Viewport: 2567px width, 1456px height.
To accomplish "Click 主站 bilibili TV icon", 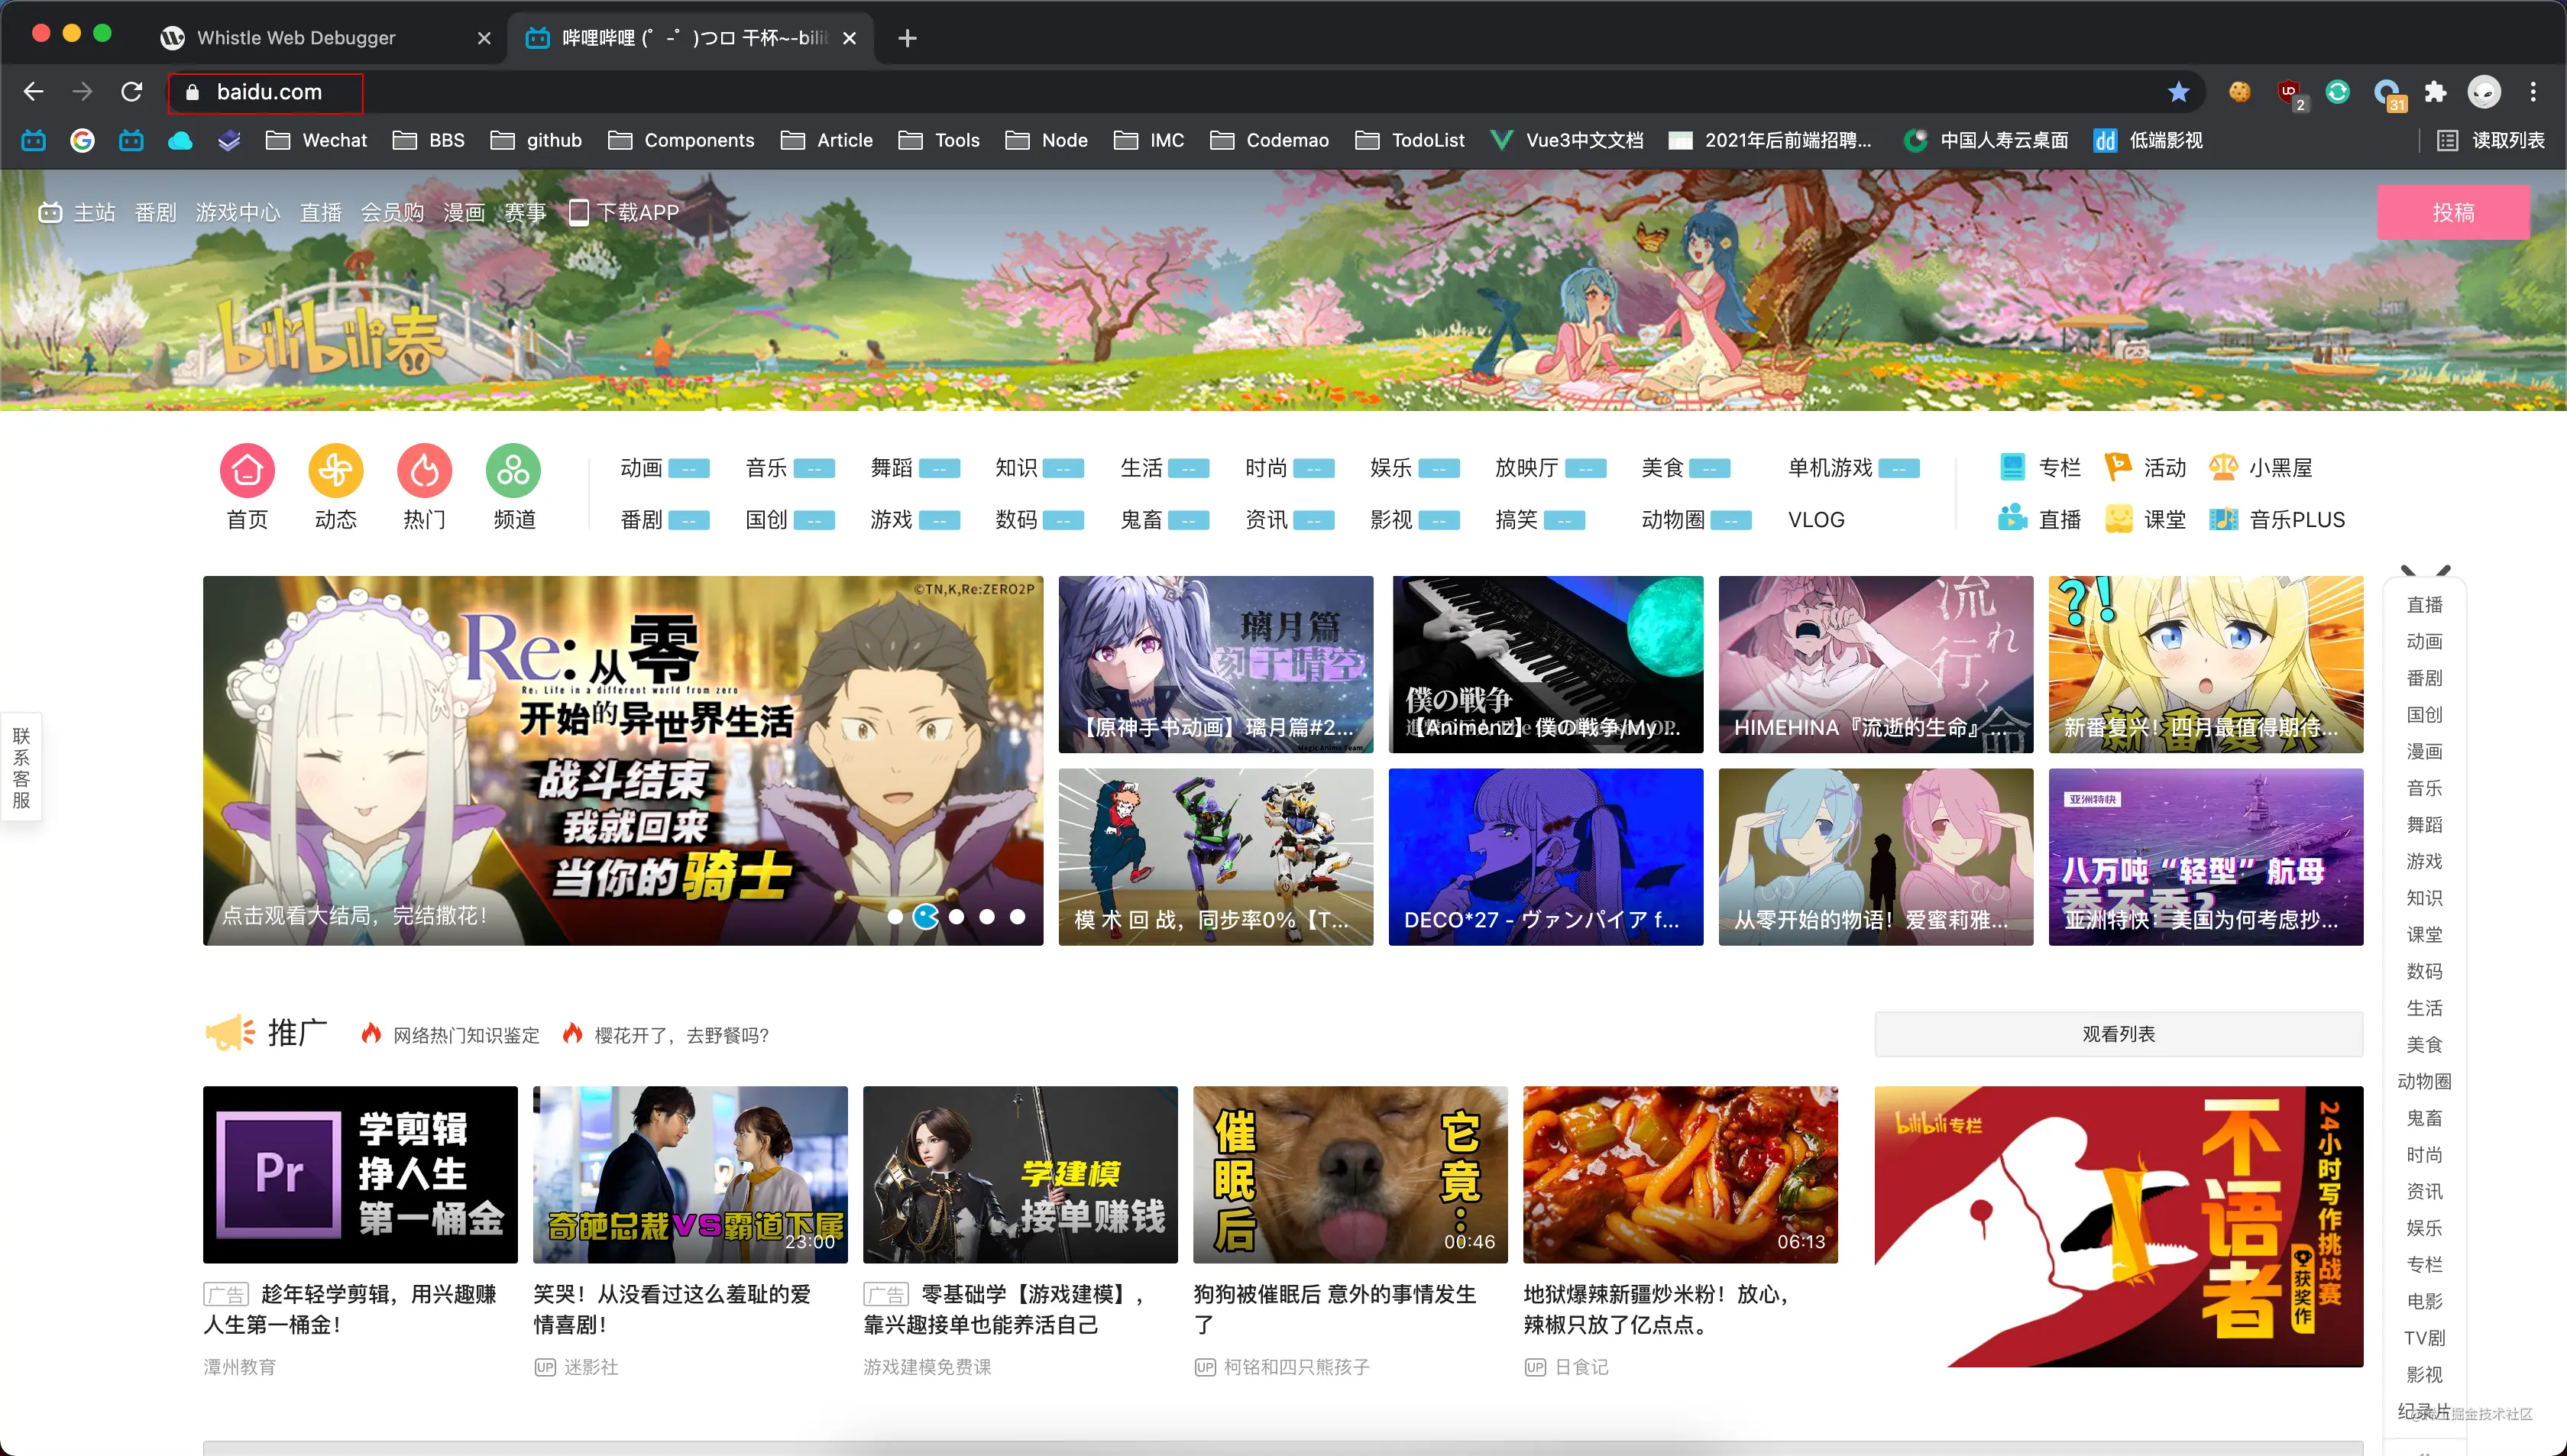I will (50, 212).
